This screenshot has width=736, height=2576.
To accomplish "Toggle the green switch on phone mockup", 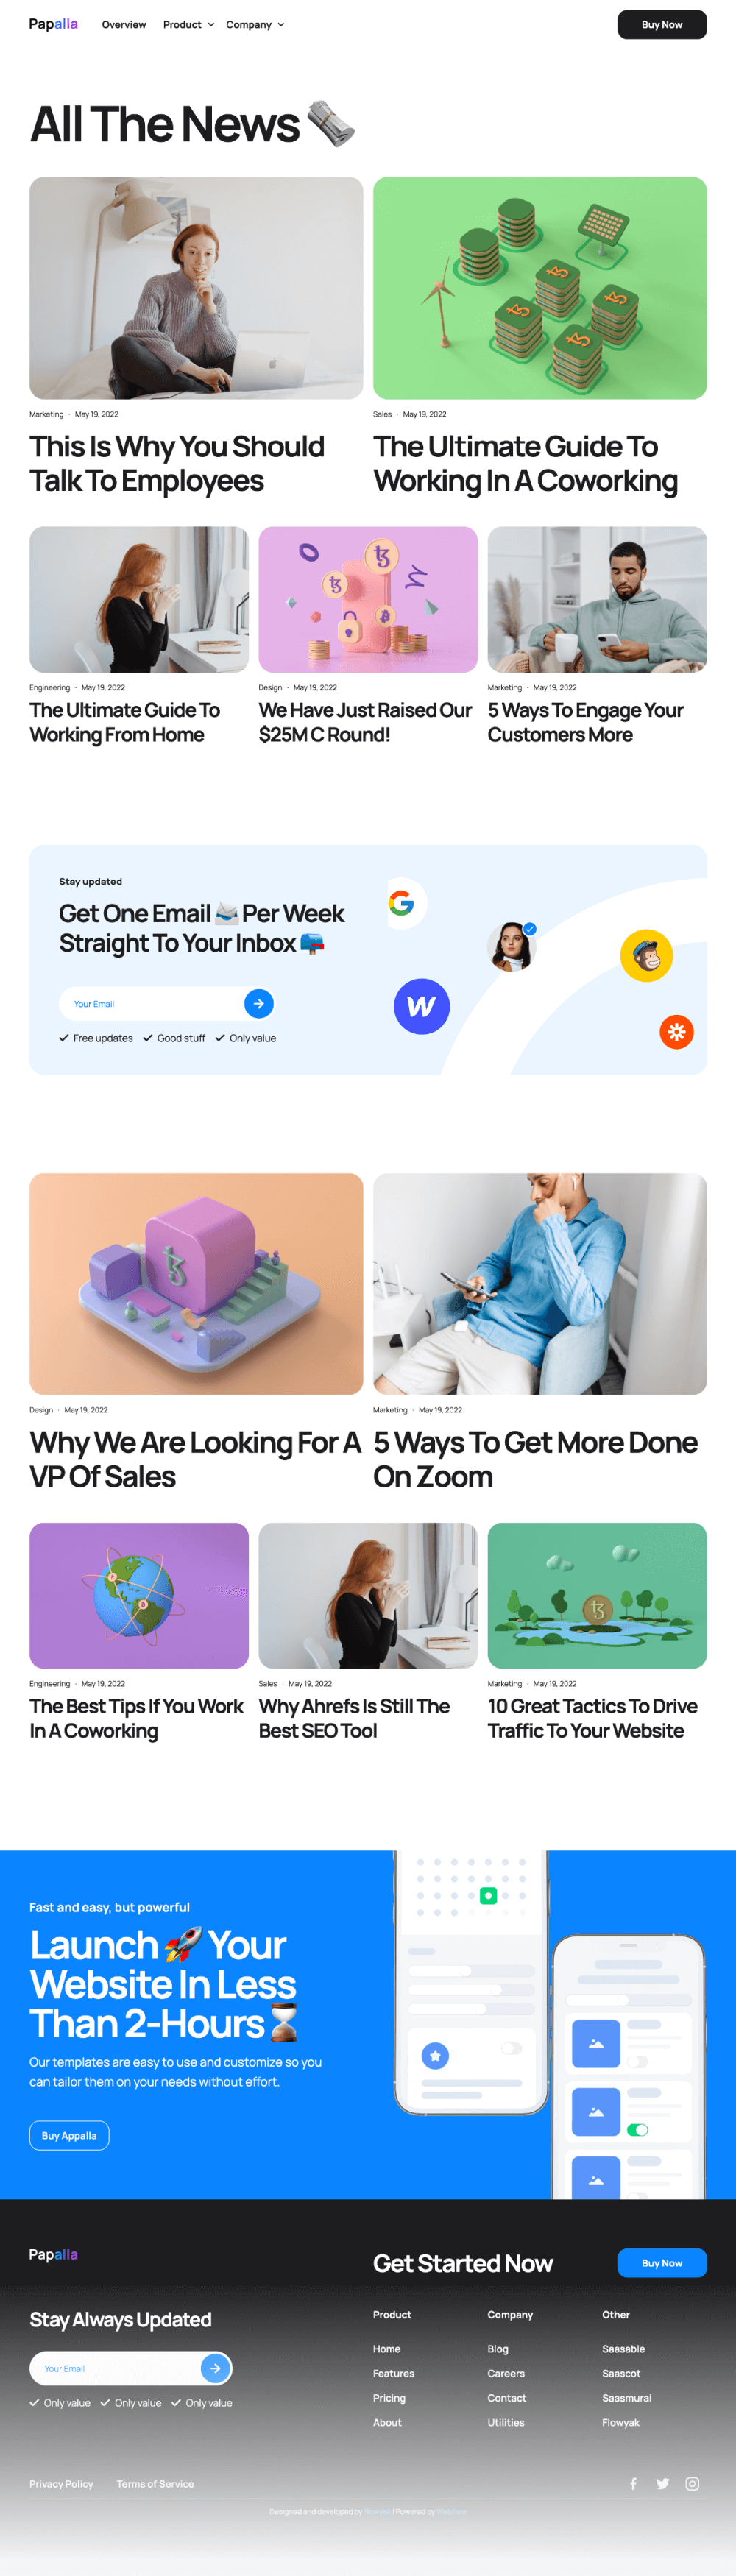I will click(637, 2129).
